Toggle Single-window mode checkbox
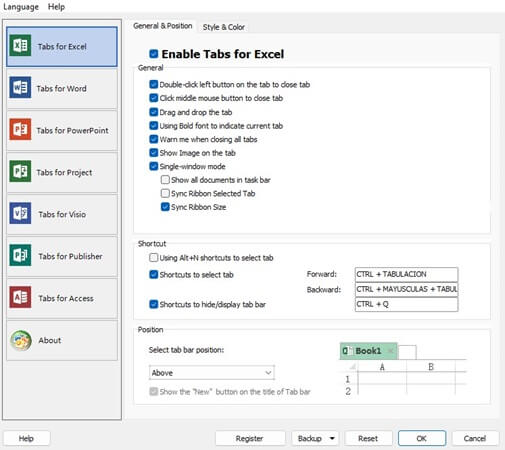505x450 pixels. (x=154, y=166)
